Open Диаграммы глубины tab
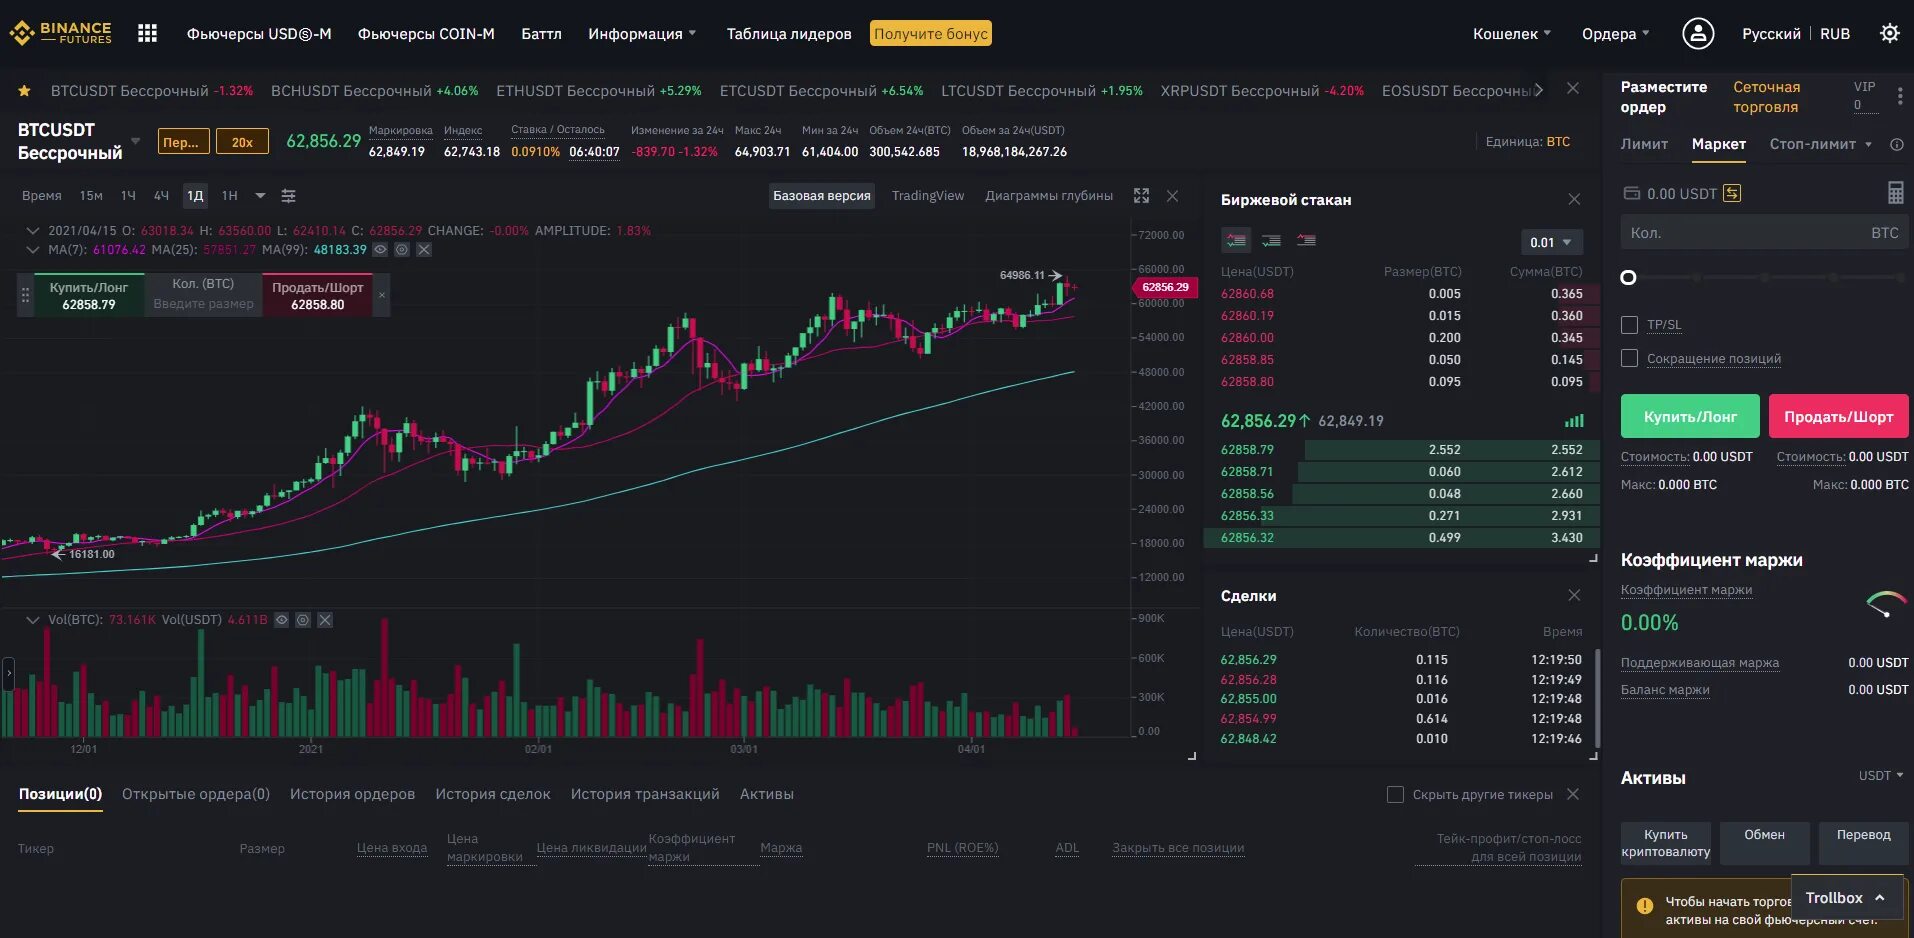The image size is (1914, 938). [1049, 196]
